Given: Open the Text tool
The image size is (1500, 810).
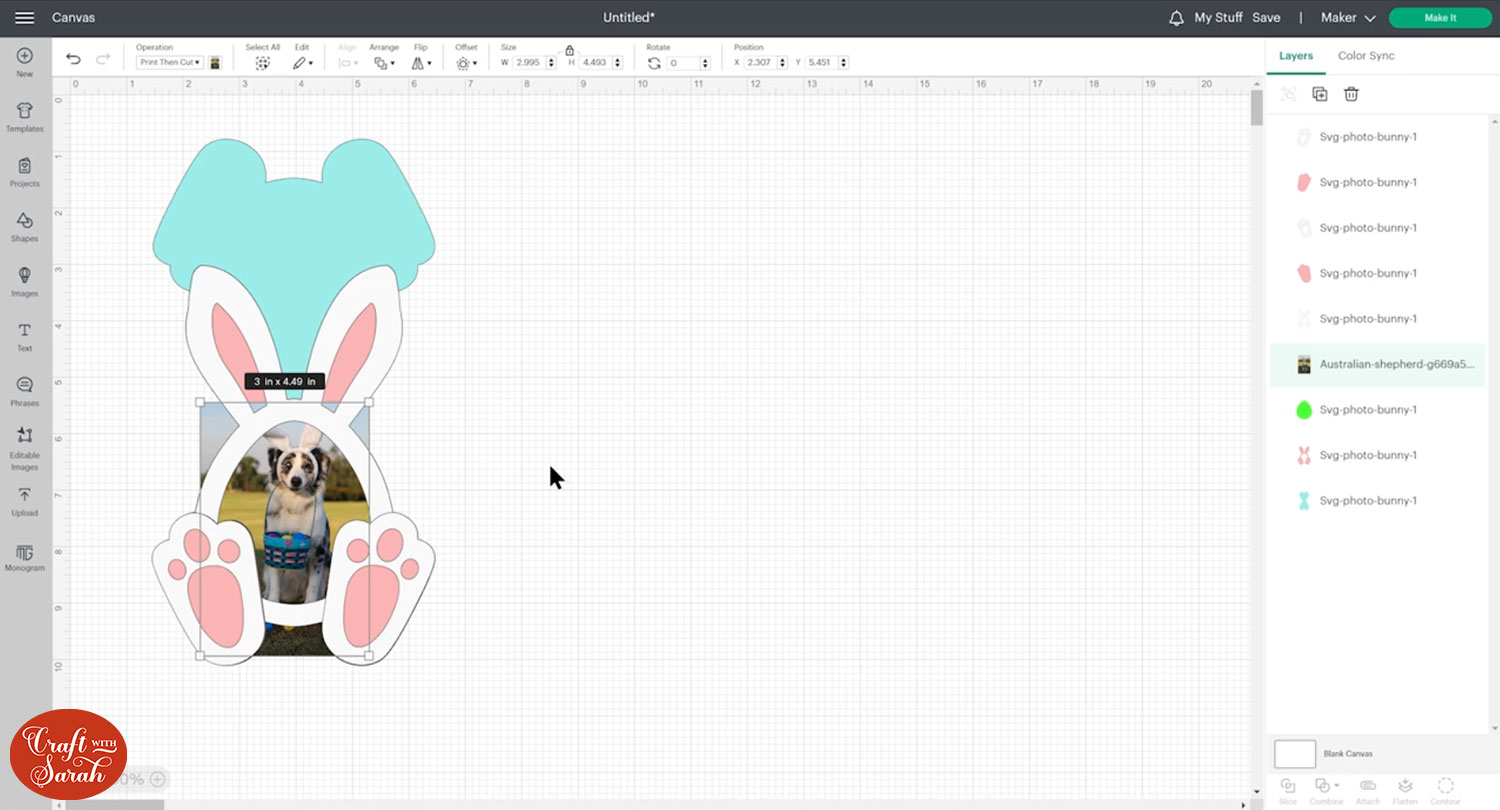Looking at the screenshot, I should point(25,336).
